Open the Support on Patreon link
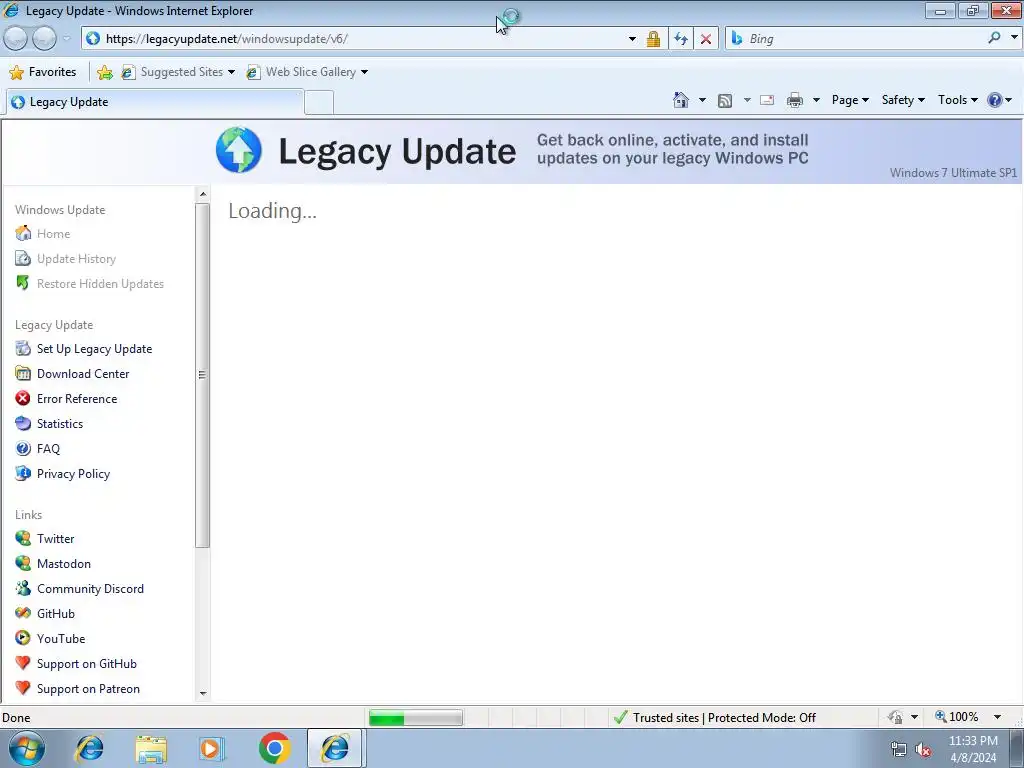Viewport: 1024px width, 768px height. point(88,688)
